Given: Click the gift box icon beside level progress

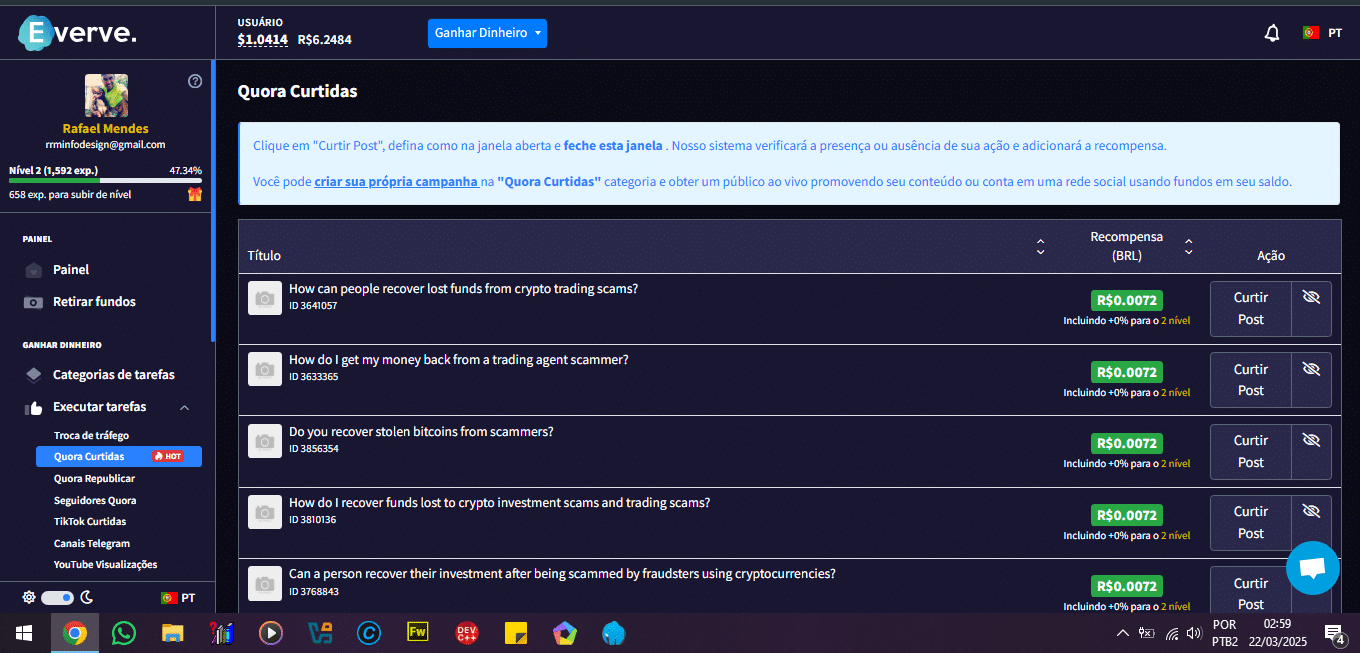Looking at the screenshot, I should pos(195,194).
